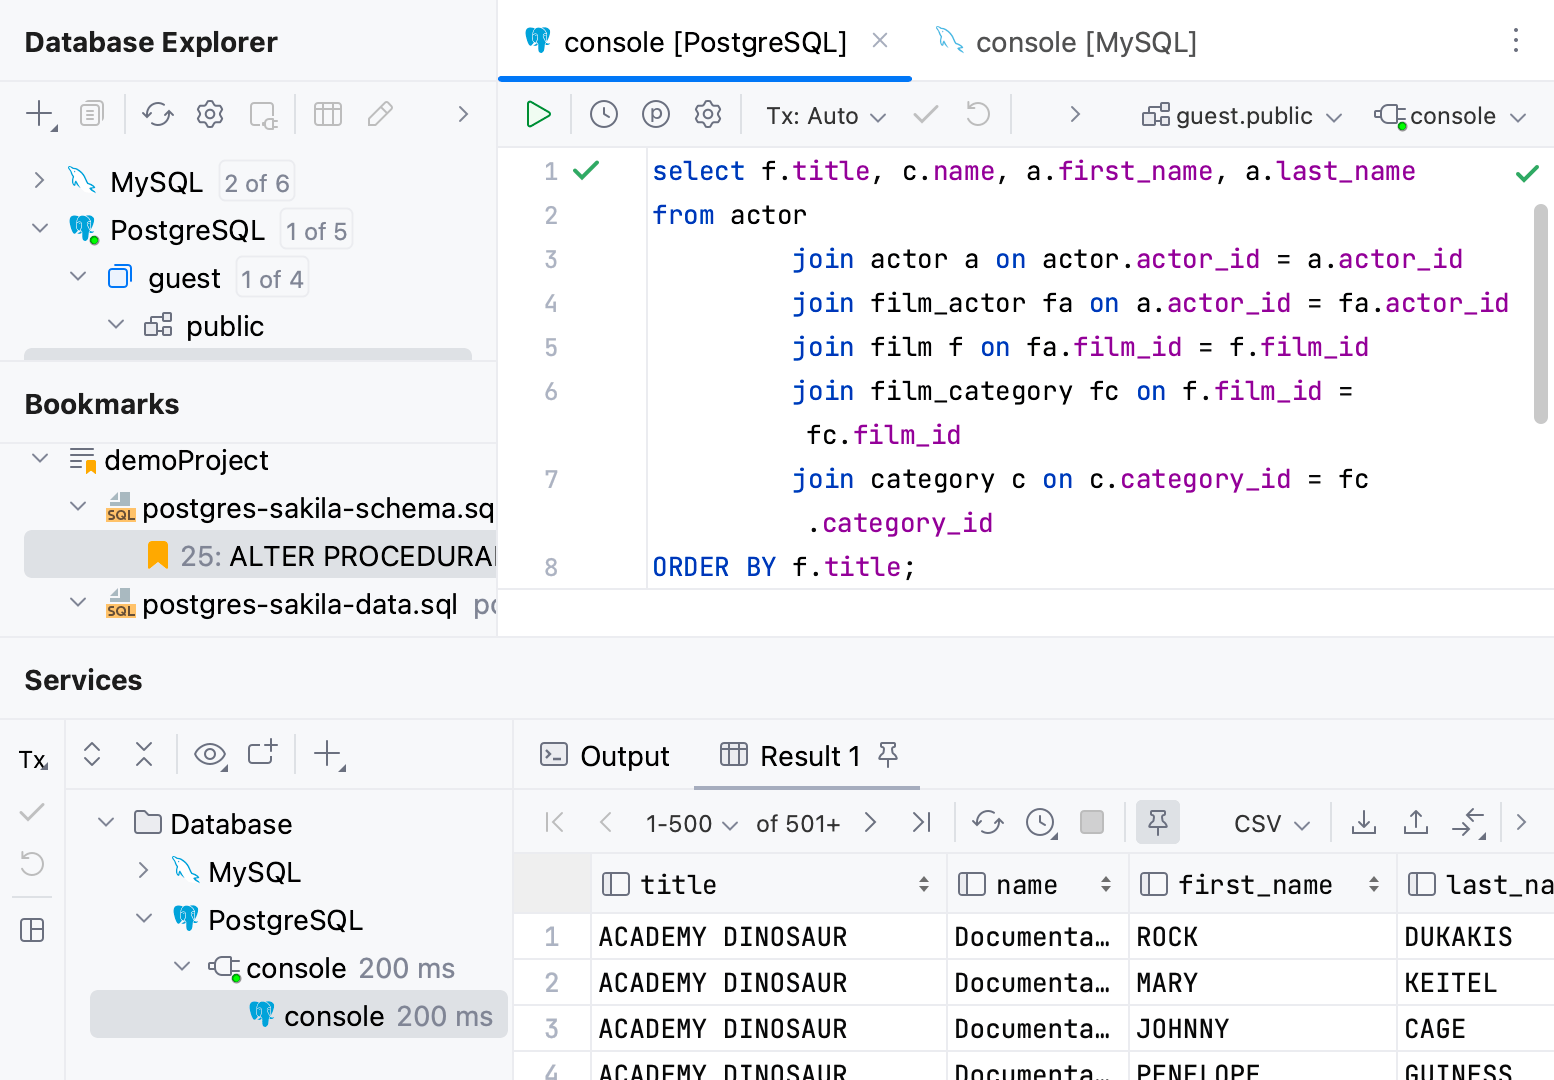Toggle pinned state of result toolbar pin
This screenshot has width=1554, height=1080.
pos(1158,823)
